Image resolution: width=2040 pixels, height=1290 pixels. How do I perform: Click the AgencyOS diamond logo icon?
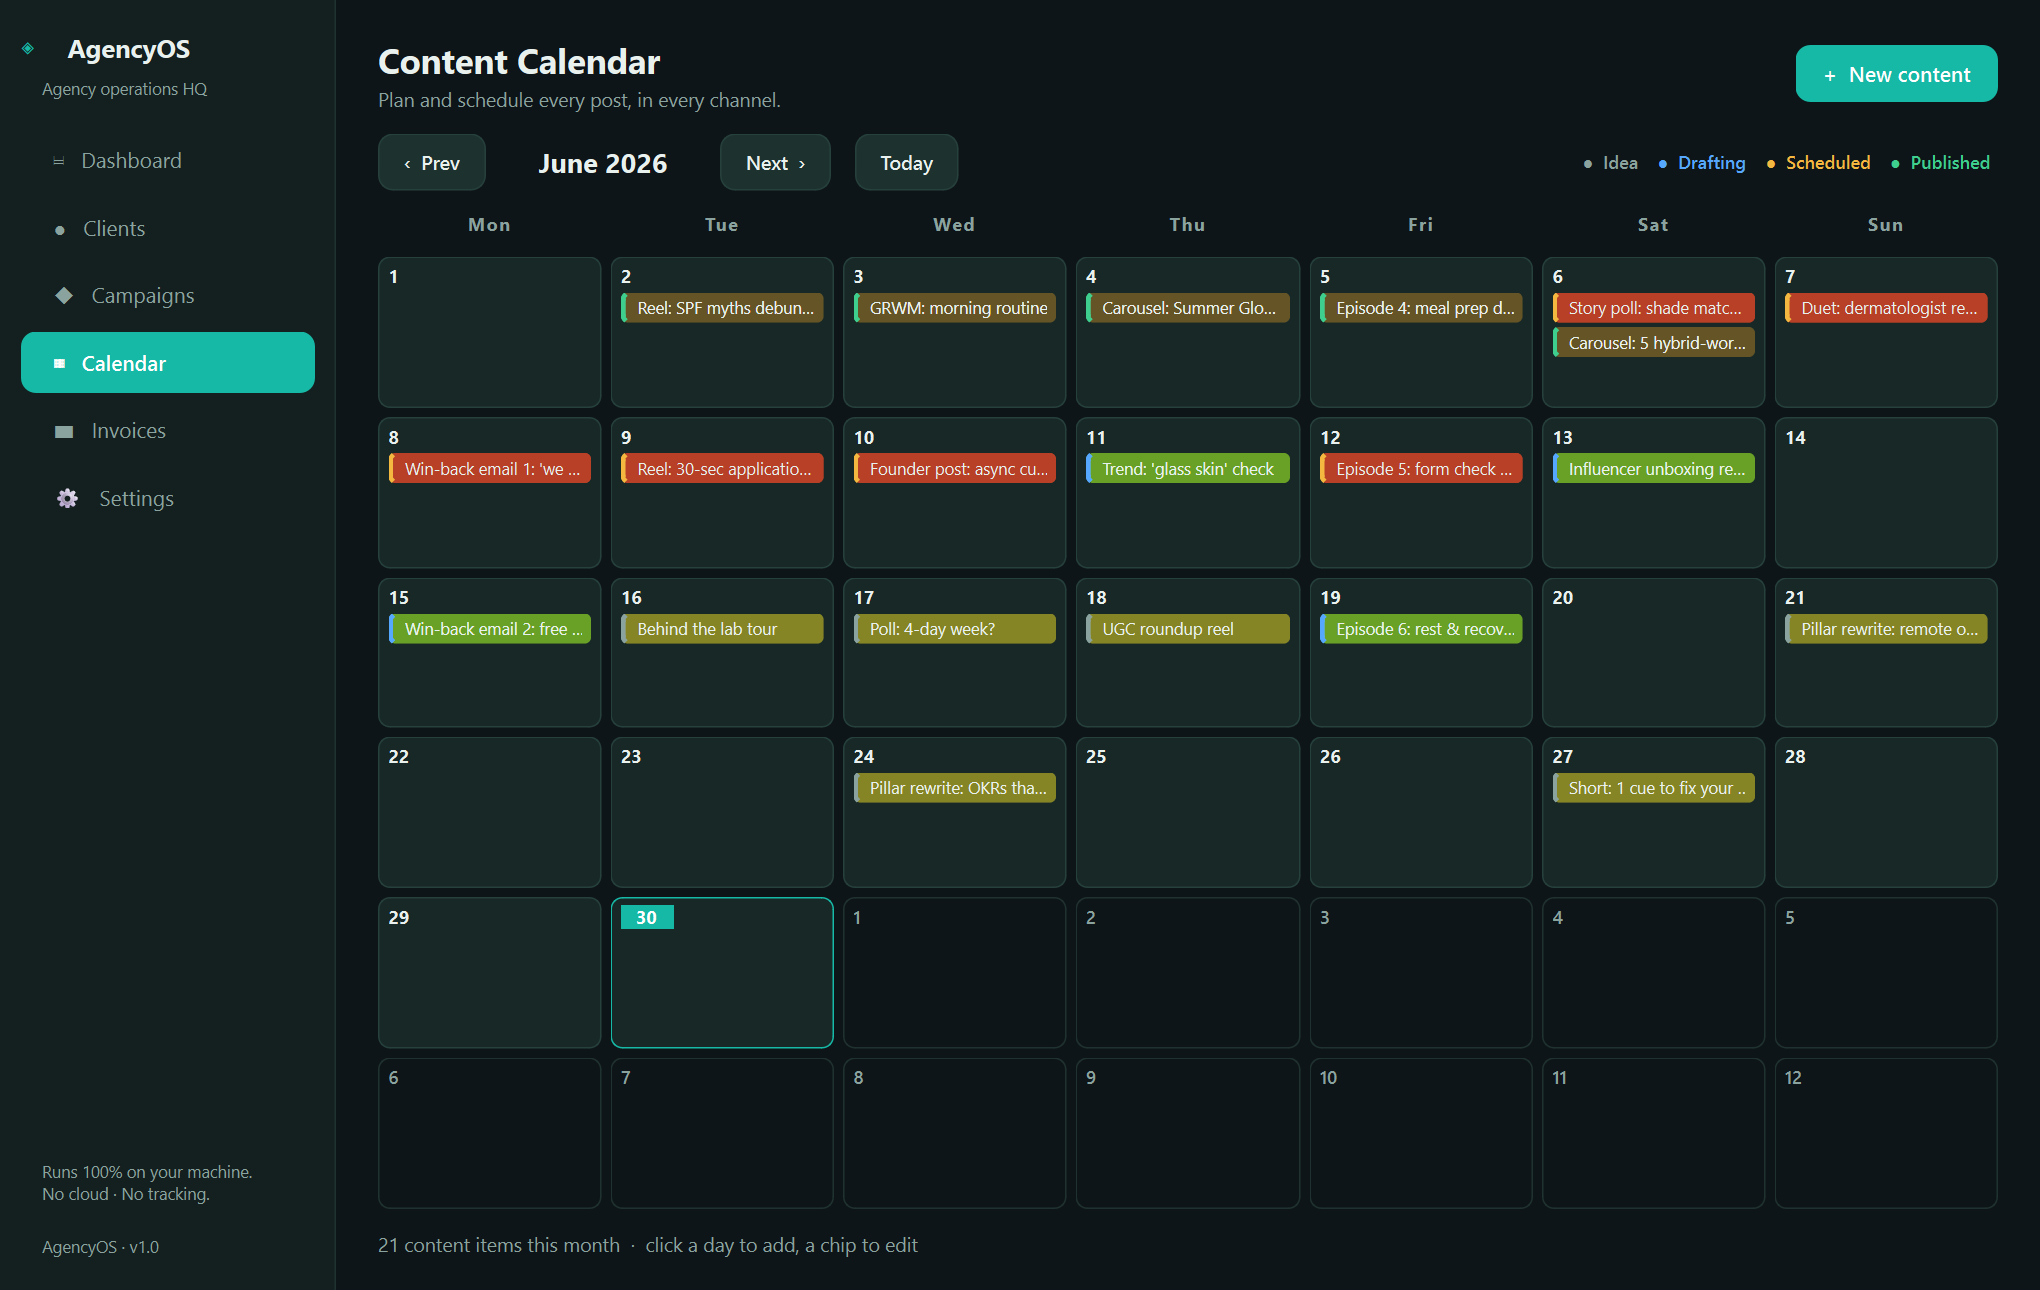pyautogui.click(x=28, y=48)
